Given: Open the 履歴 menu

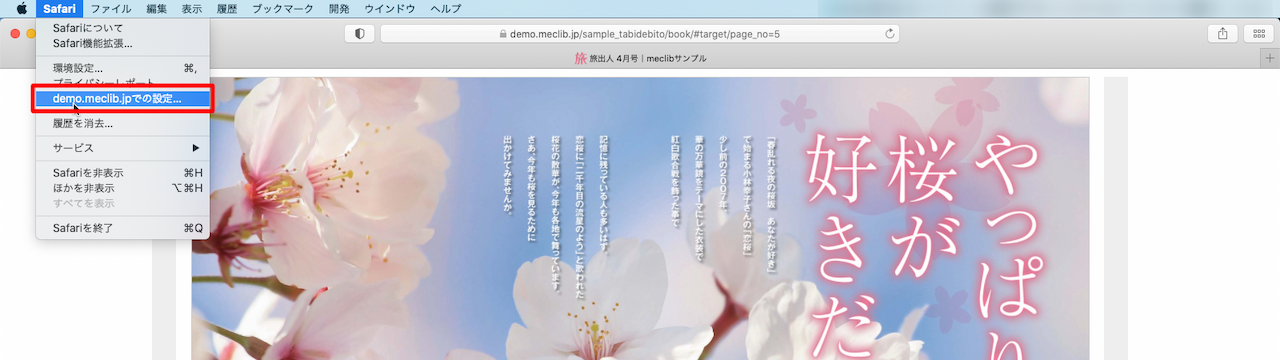Looking at the screenshot, I should pyautogui.click(x=227, y=8).
